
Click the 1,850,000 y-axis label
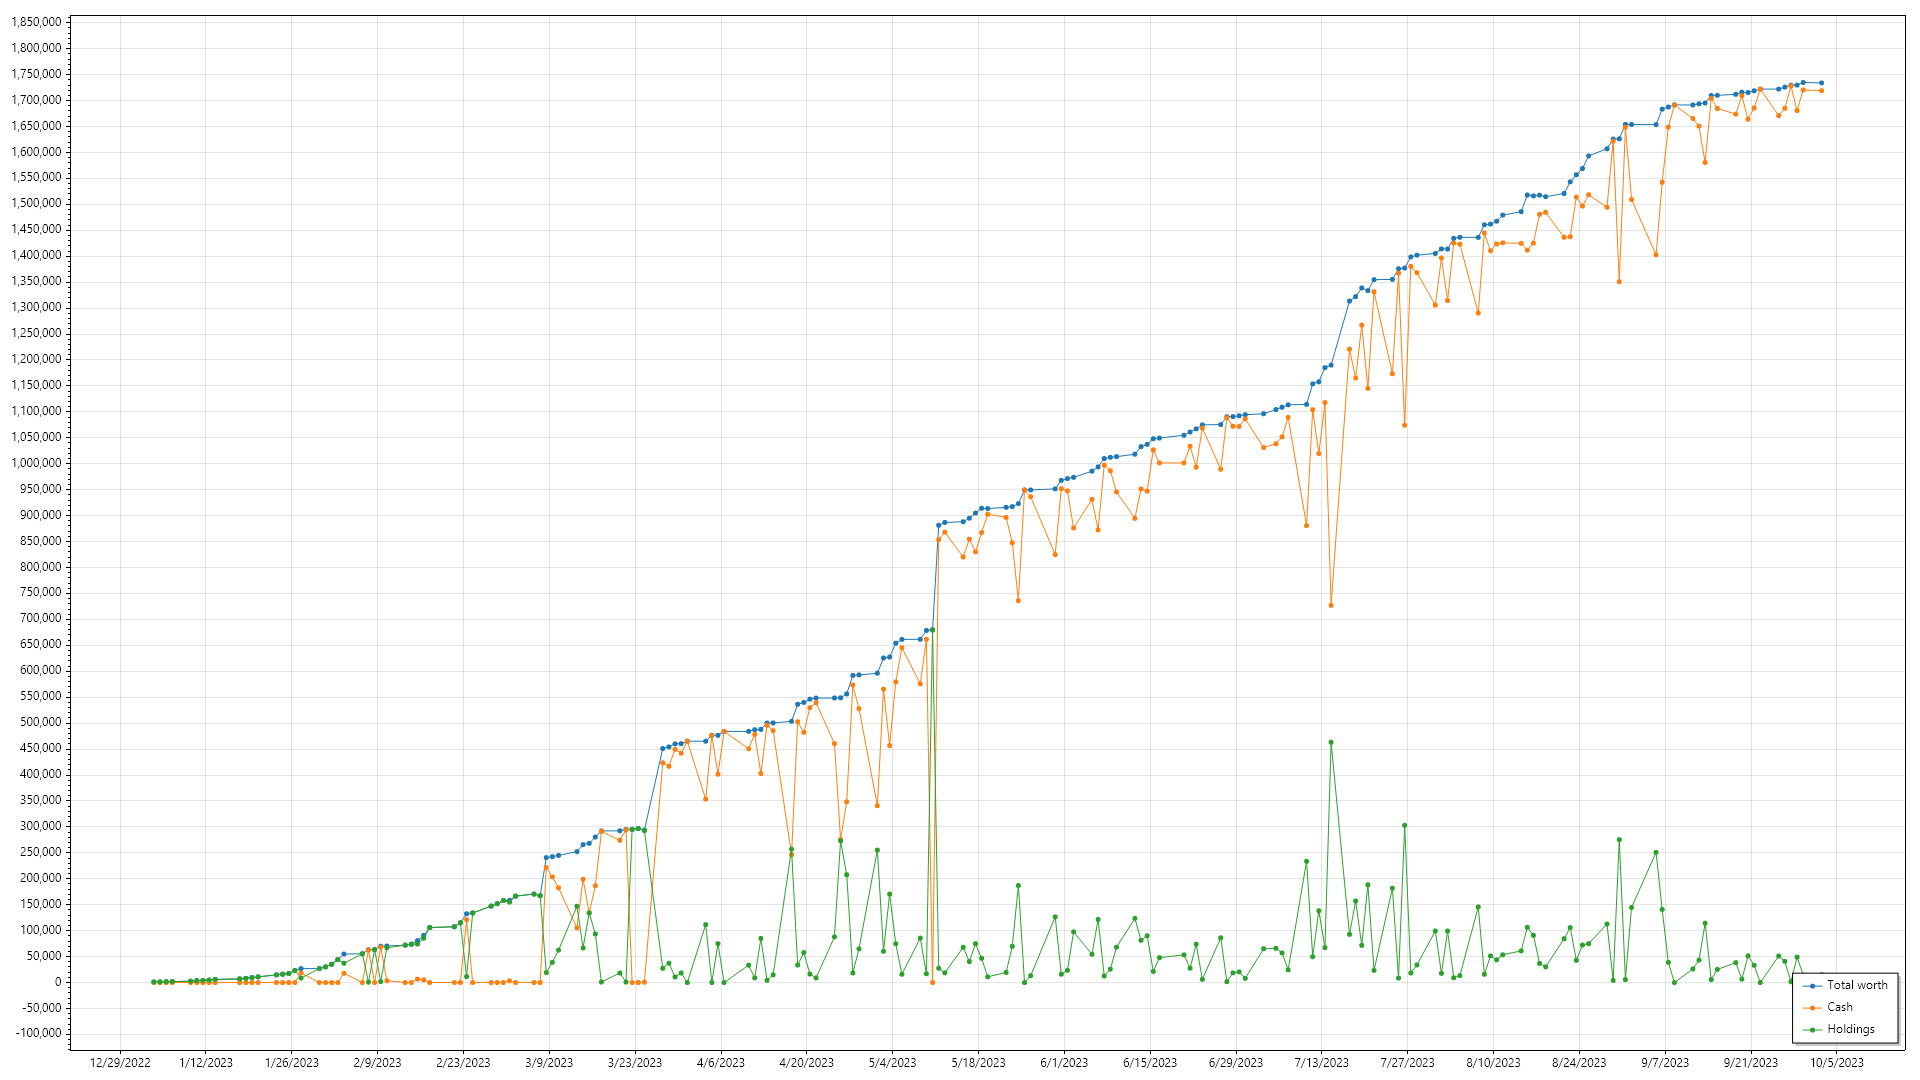36,22
